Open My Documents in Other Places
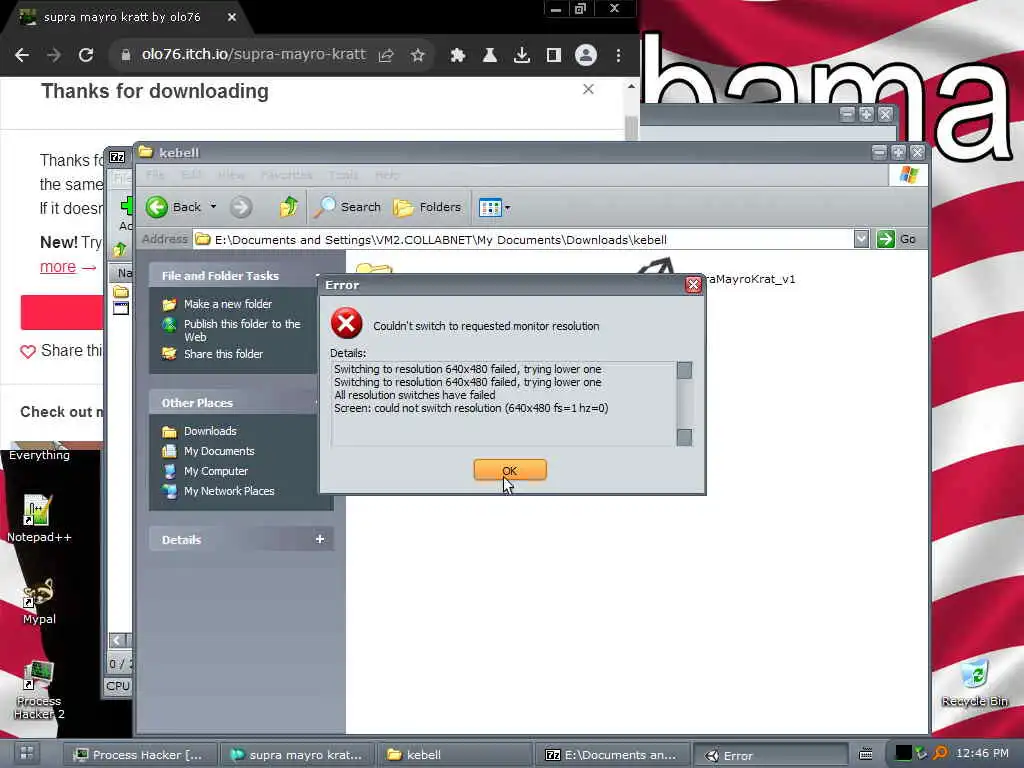1024x768 pixels. point(219,451)
